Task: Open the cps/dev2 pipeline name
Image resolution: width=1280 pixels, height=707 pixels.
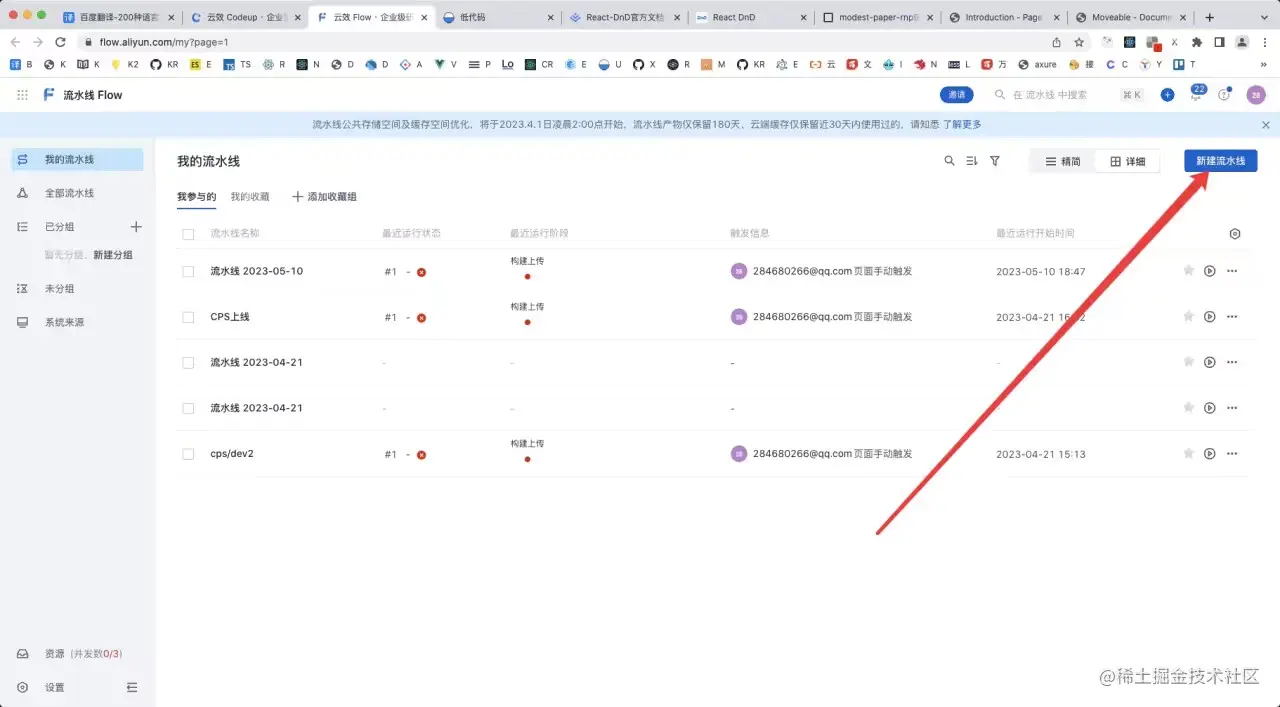Action: (x=232, y=454)
